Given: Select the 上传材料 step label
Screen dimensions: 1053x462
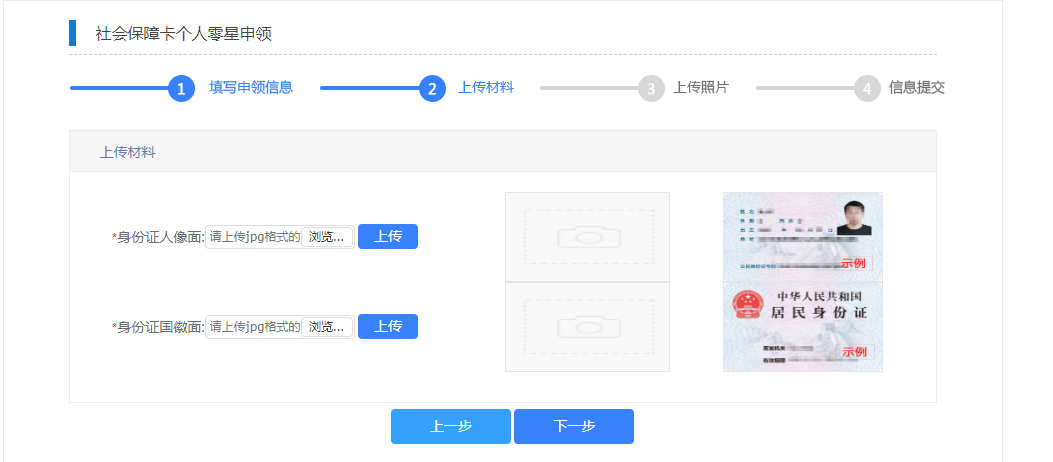Looking at the screenshot, I should tap(486, 87).
